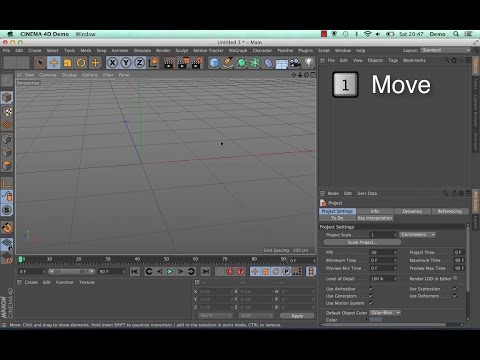Viewport: 480px width, 360px height.
Task: Pick the Rotate tool
Action: [81, 63]
